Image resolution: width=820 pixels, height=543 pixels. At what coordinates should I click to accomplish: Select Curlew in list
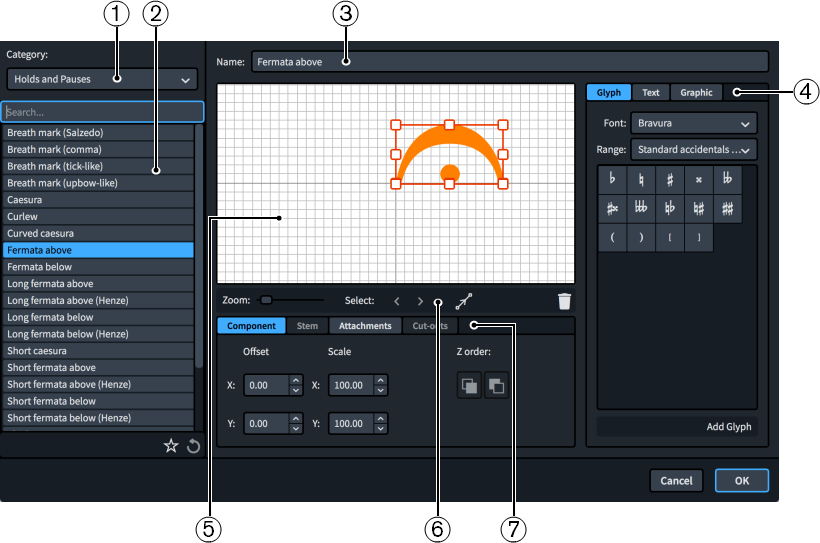[x=98, y=217]
